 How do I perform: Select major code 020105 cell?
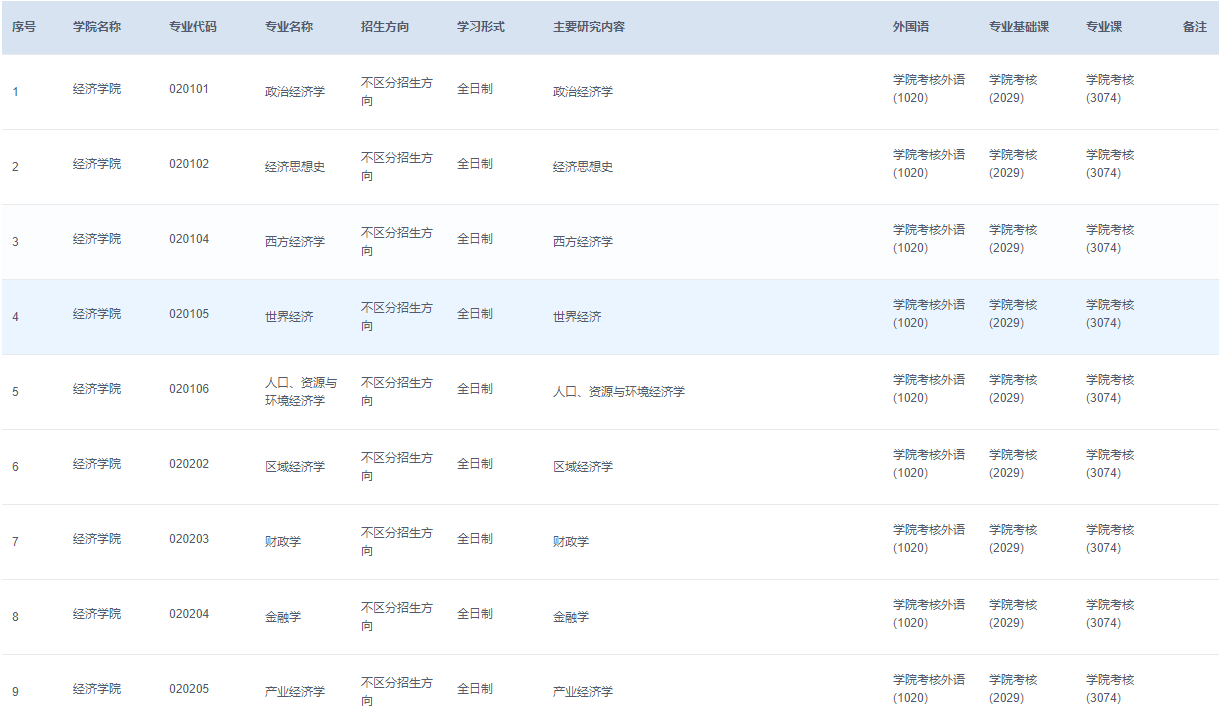coord(189,314)
